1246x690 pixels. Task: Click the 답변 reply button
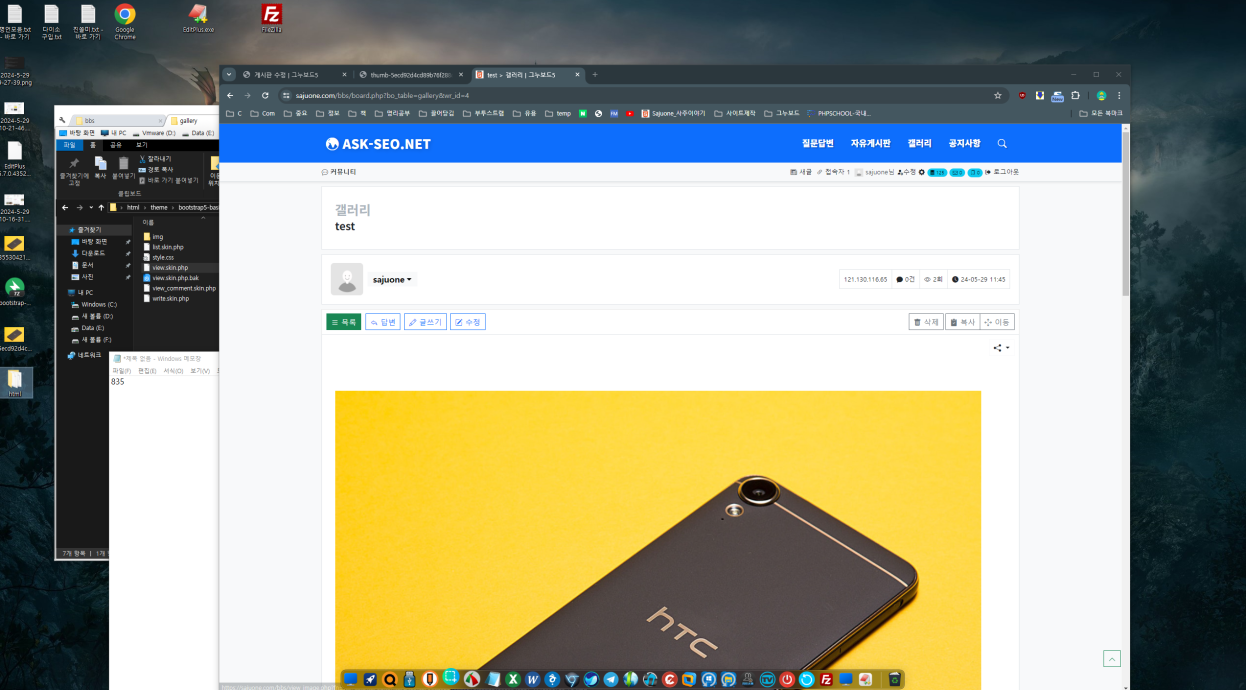383,322
